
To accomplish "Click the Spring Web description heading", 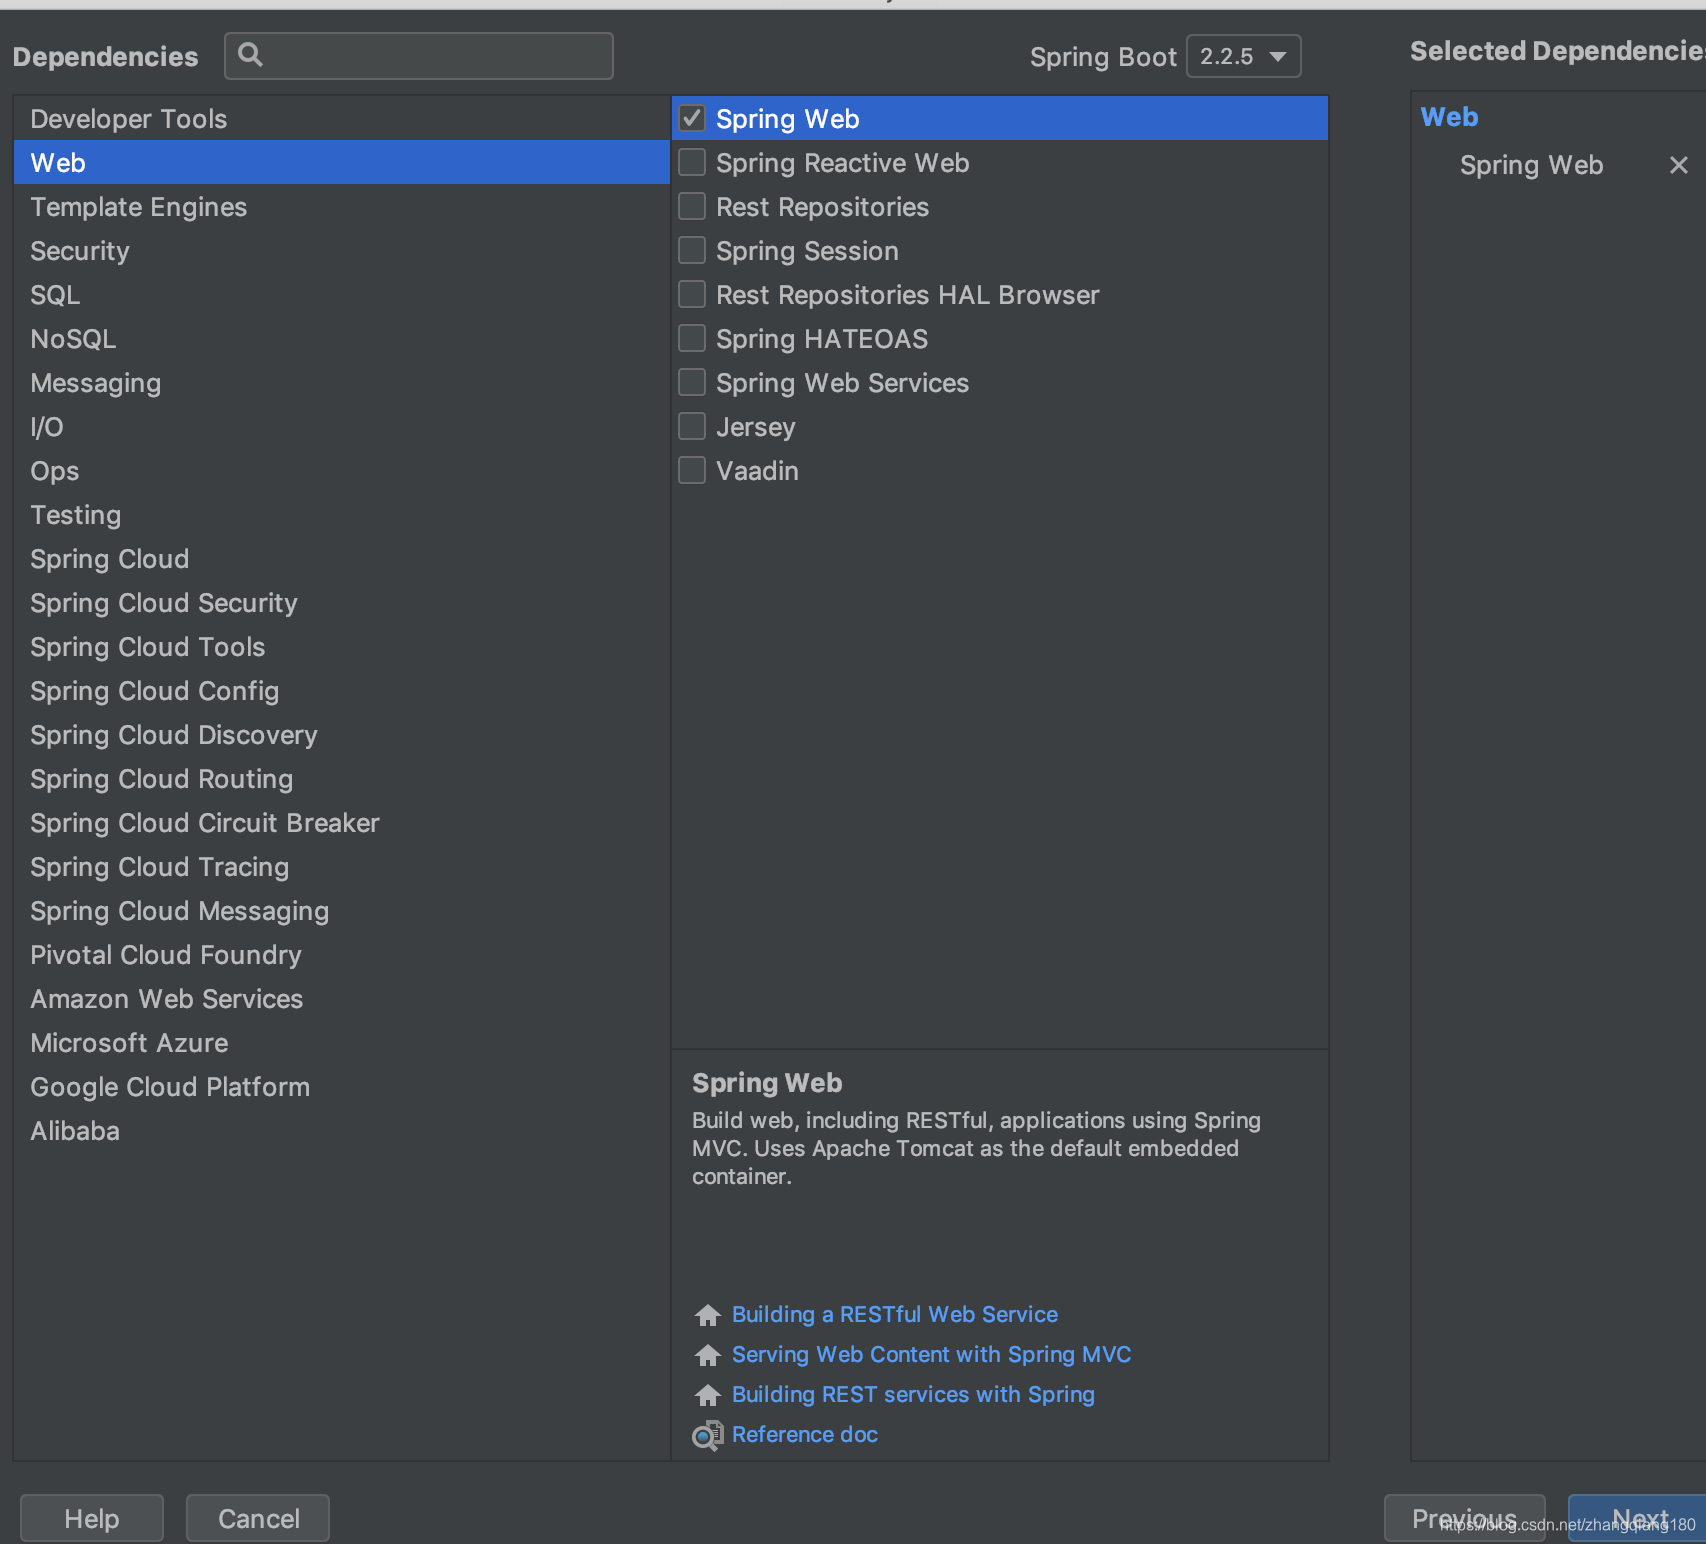I will tap(767, 1083).
